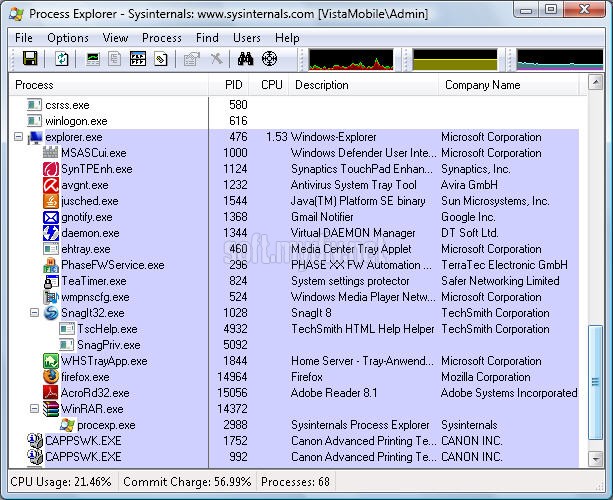Click Processes: 68 status bar entry

coord(296,482)
